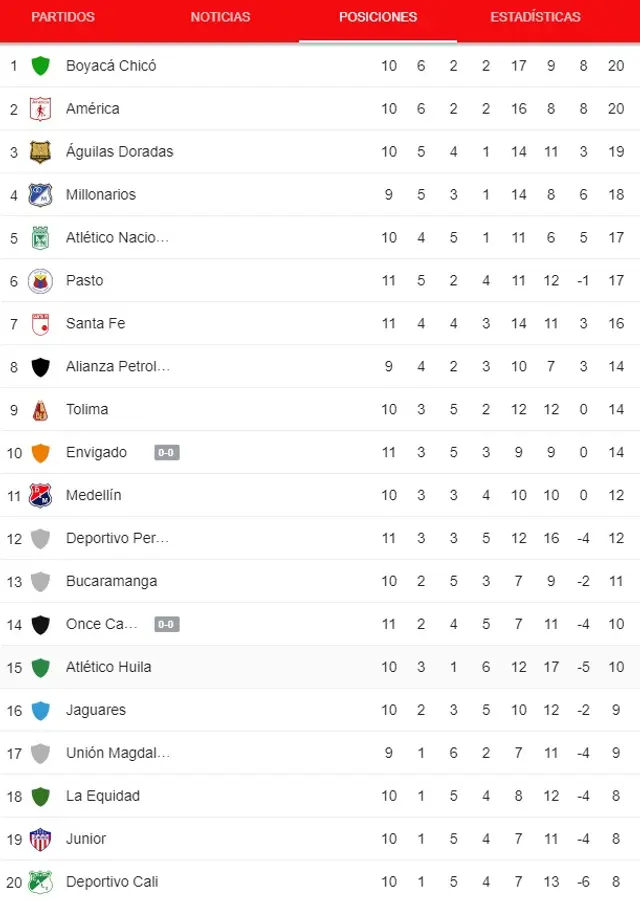Click Once Caldas 0-0 score badge
The width and height of the screenshot is (640, 901).
(x=167, y=624)
